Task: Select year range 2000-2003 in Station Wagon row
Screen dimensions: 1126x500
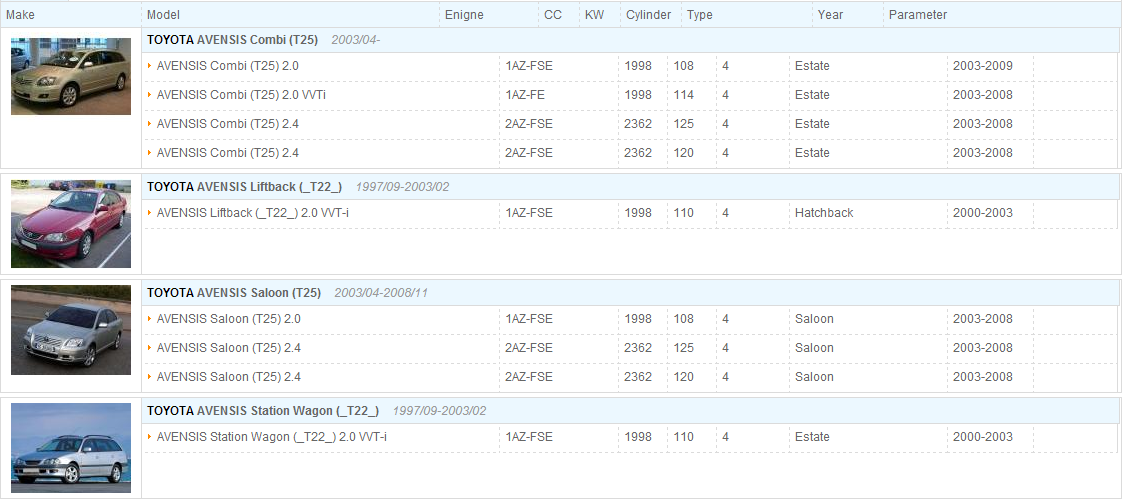Action: click(982, 437)
